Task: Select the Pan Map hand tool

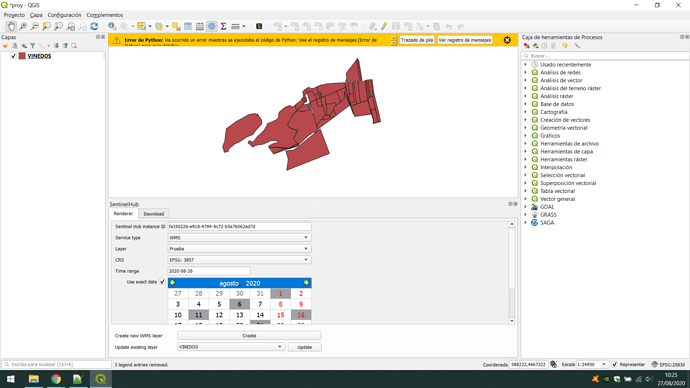Action: [x=11, y=26]
